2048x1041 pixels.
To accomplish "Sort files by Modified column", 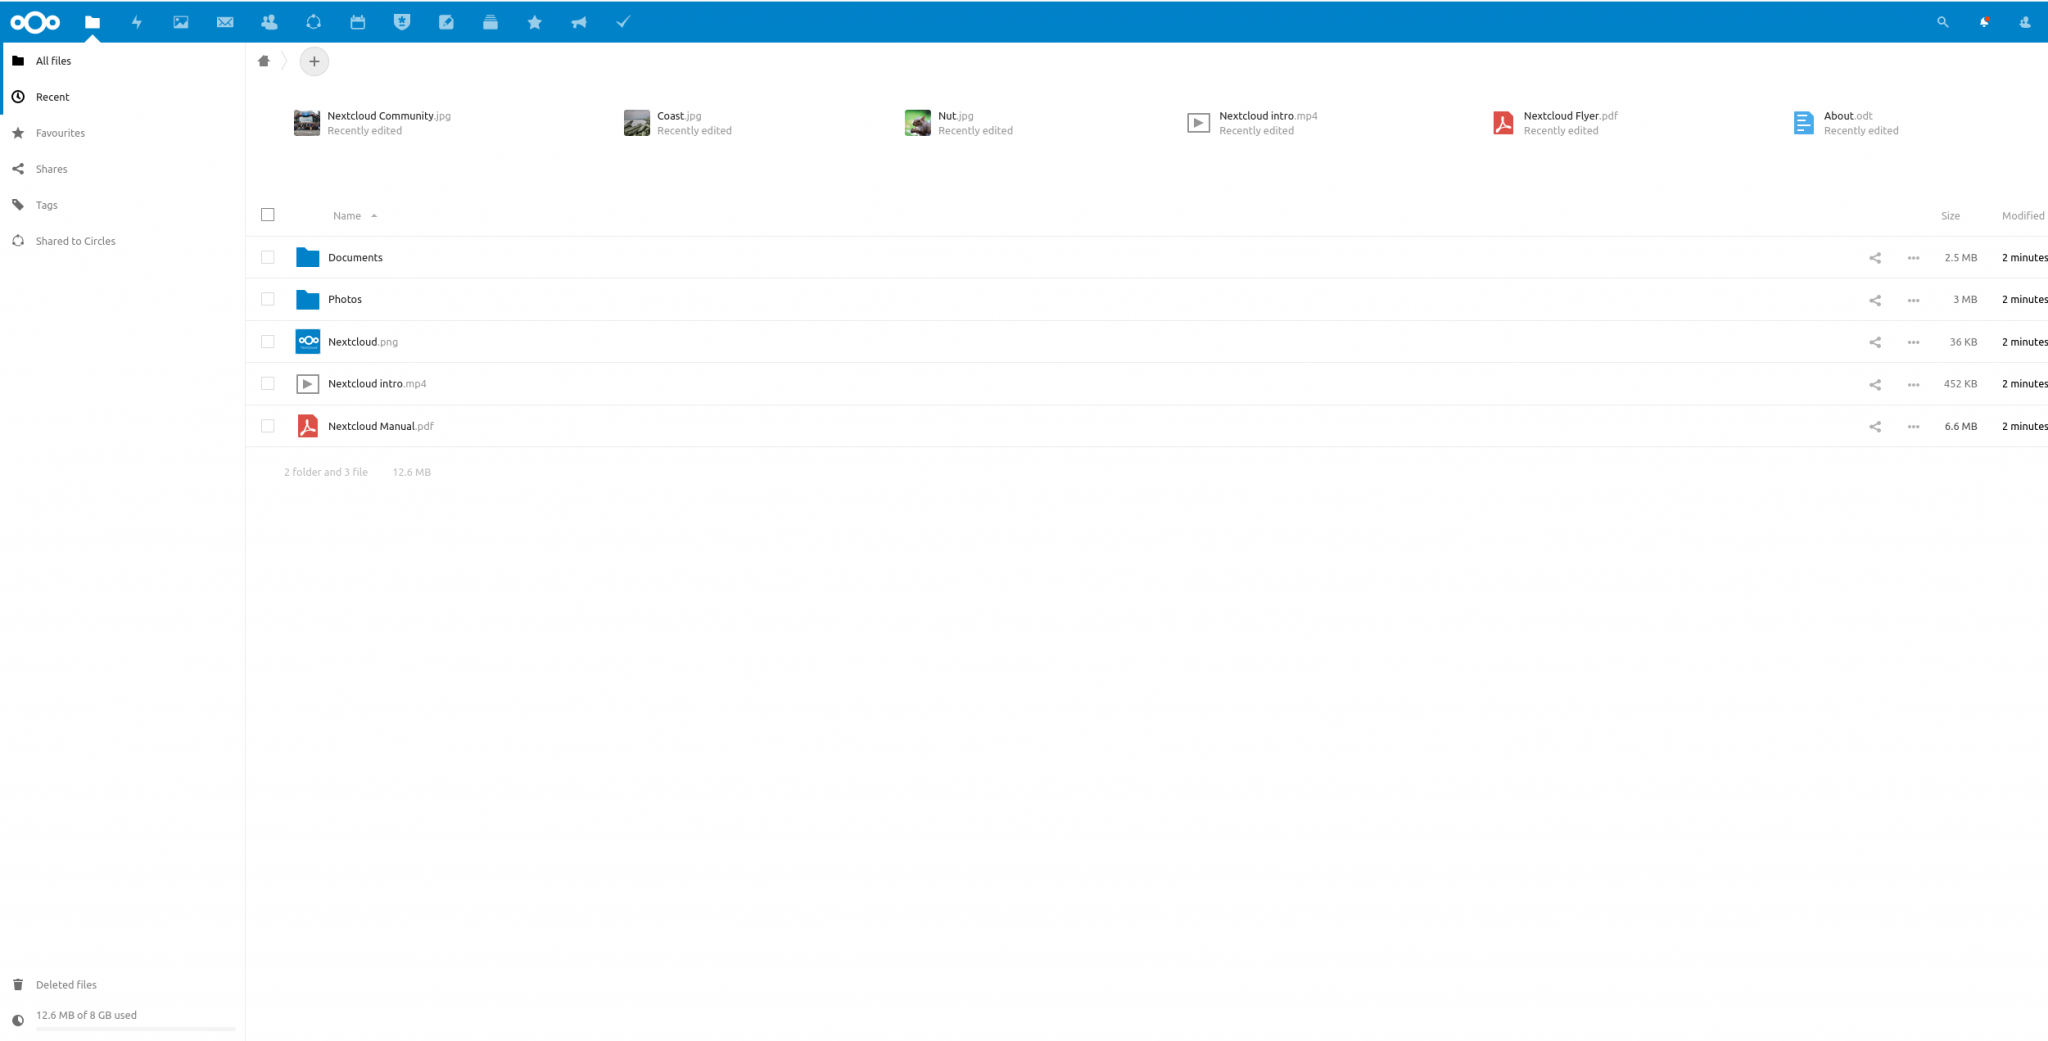I will pyautogui.click(x=2023, y=216).
